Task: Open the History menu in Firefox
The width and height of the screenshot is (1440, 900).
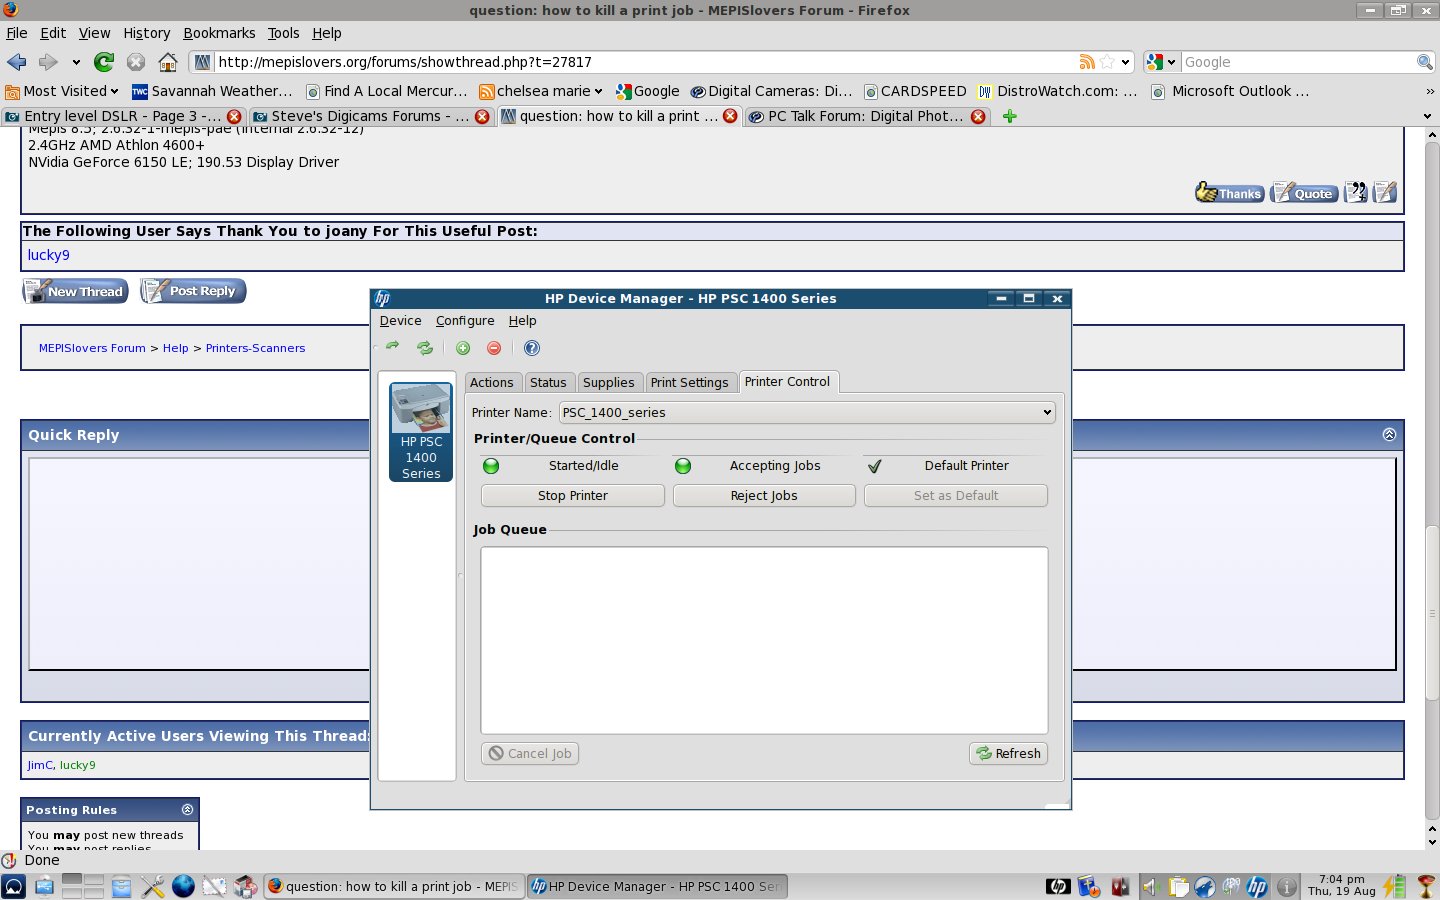Action: click(x=147, y=33)
